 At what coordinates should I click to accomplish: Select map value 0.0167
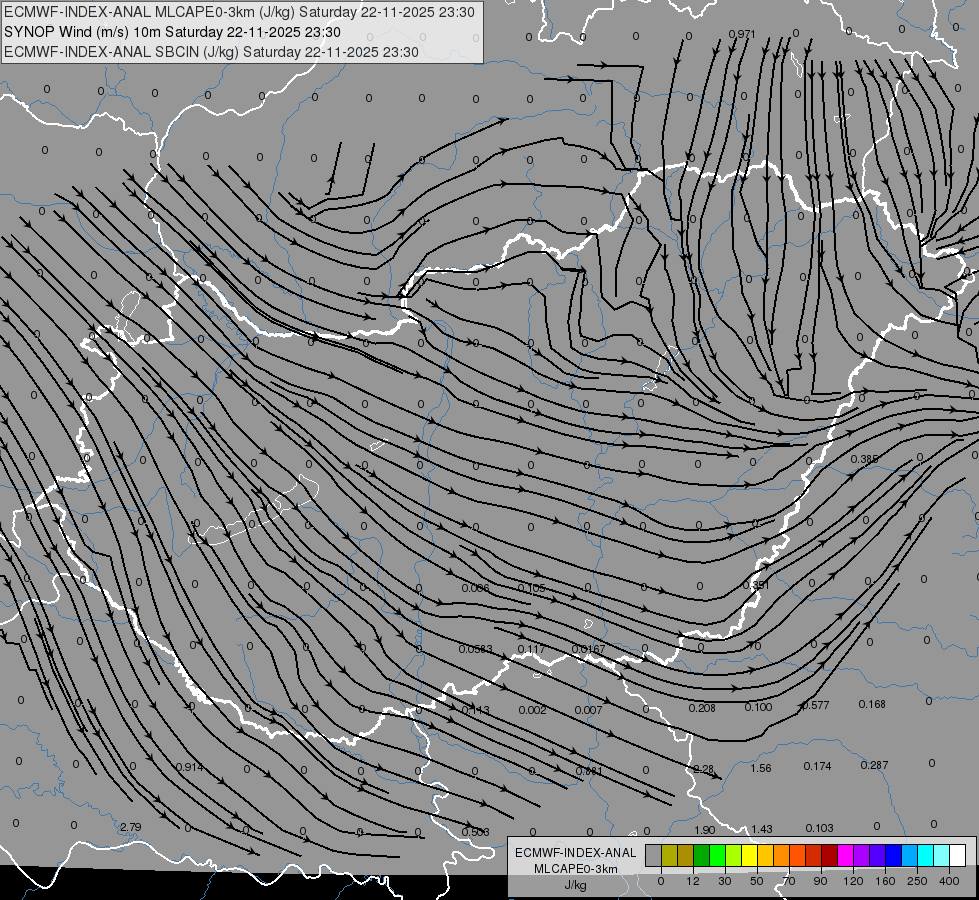pos(588,650)
